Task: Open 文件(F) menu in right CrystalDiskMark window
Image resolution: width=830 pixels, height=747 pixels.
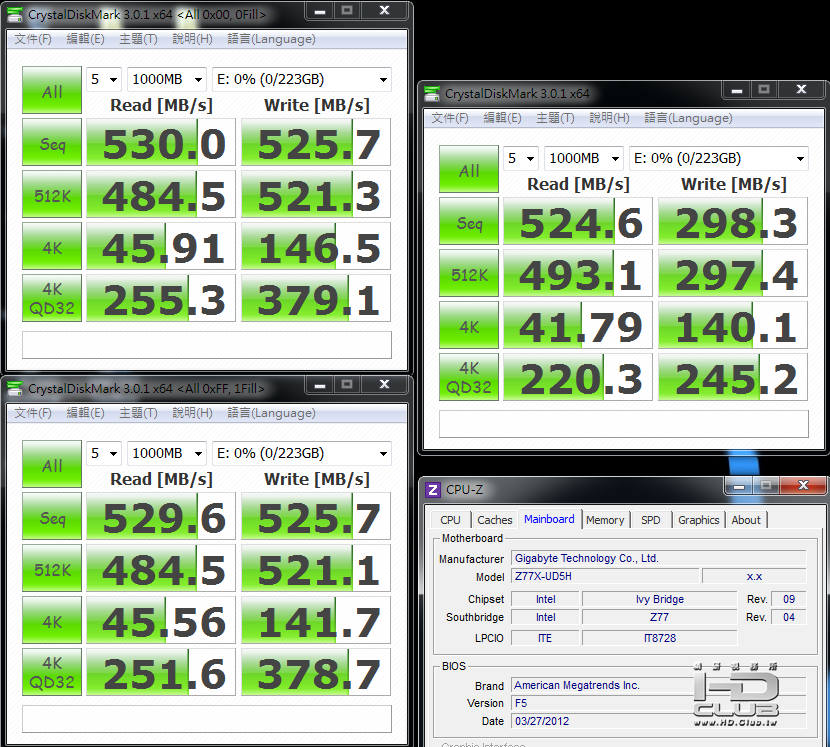Action: (450, 118)
